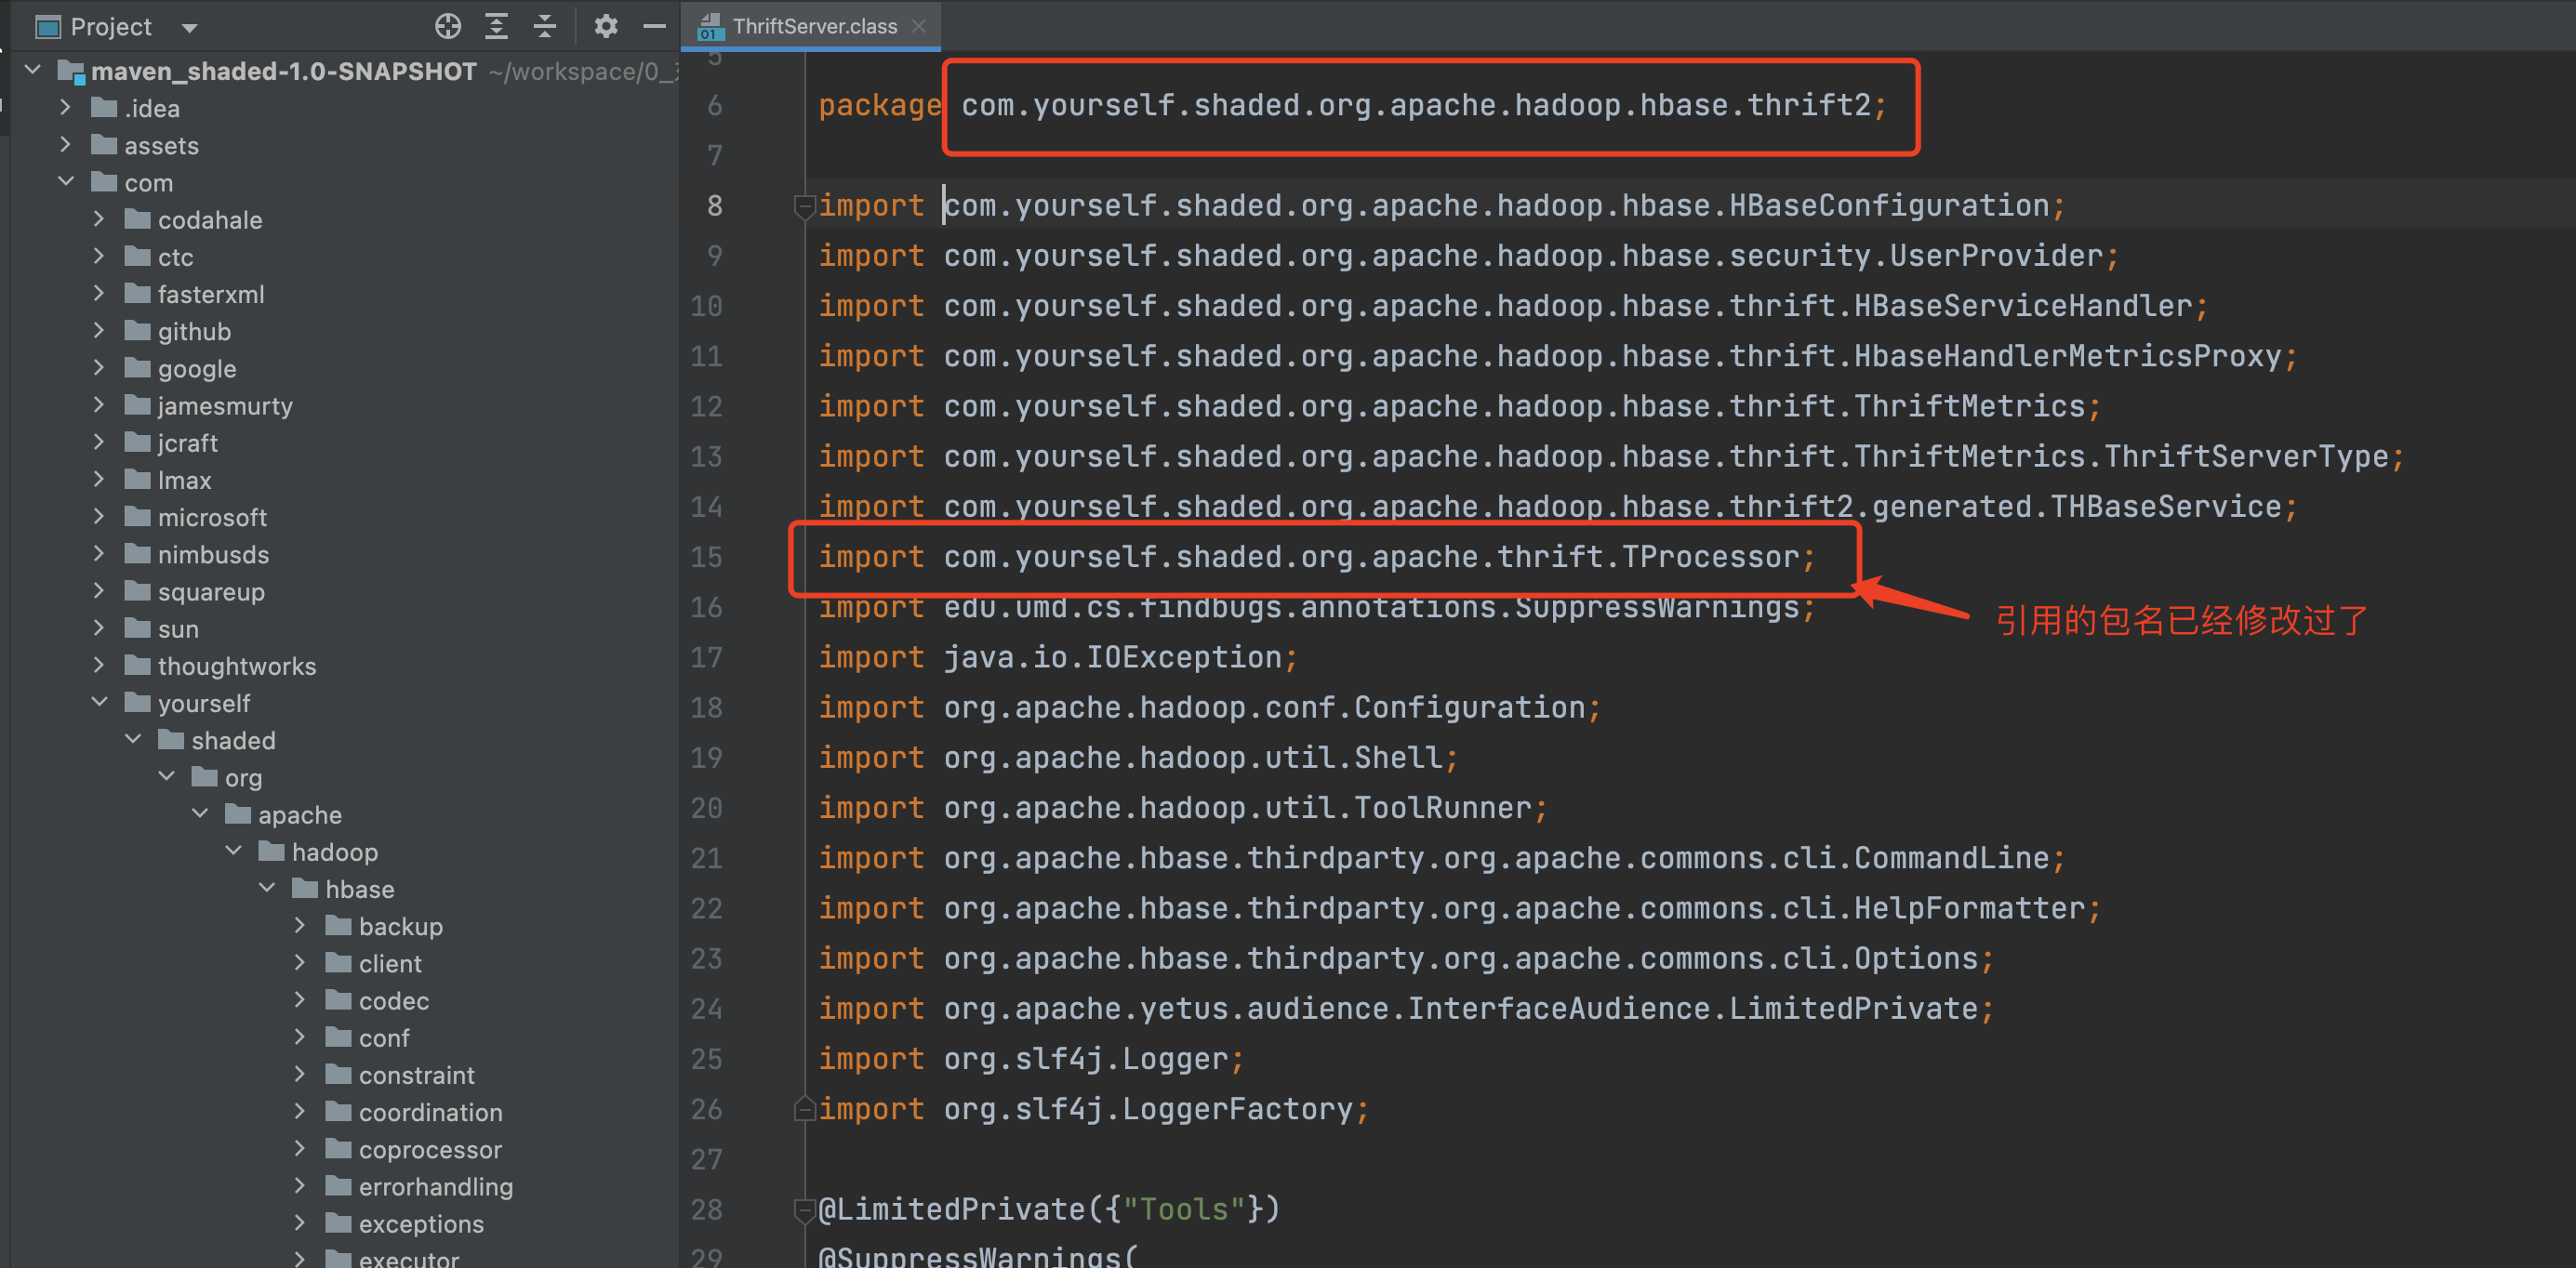Click the fold marker at import line 8
The width and height of the screenshot is (2576, 1268).
(x=804, y=206)
